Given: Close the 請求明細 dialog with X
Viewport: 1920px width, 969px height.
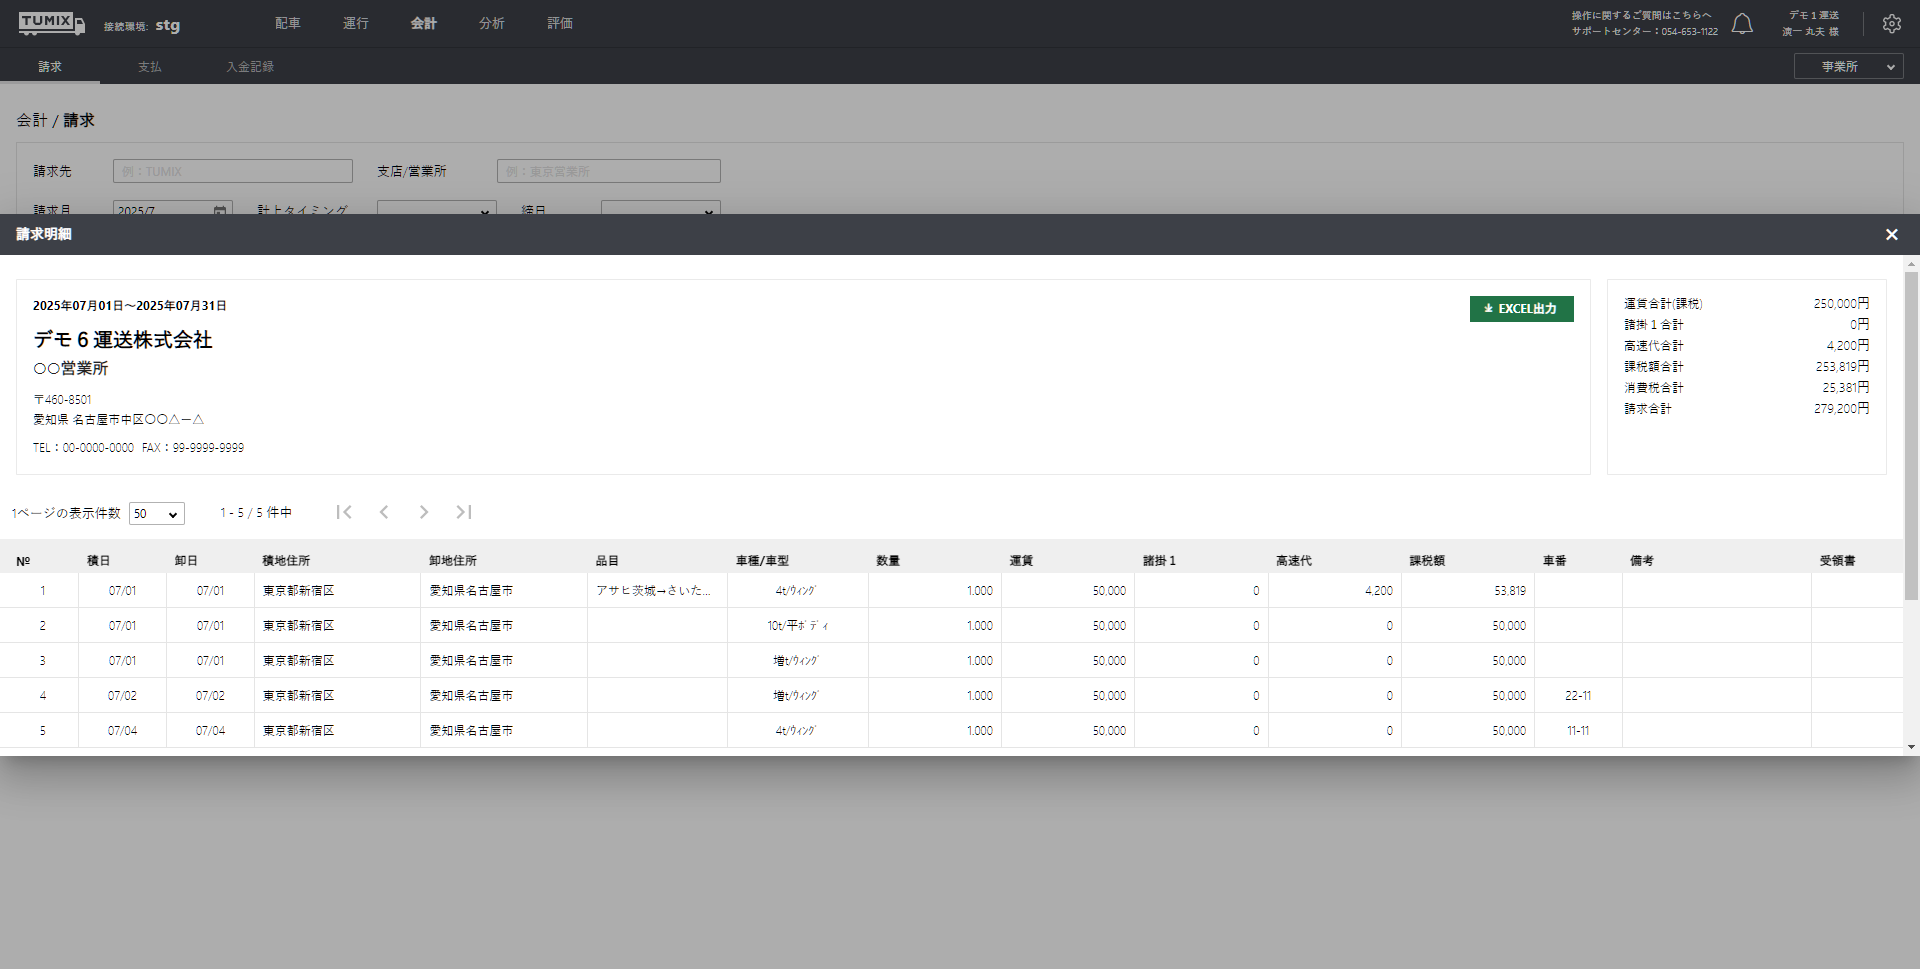Looking at the screenshot, I should click(1891, 234).
